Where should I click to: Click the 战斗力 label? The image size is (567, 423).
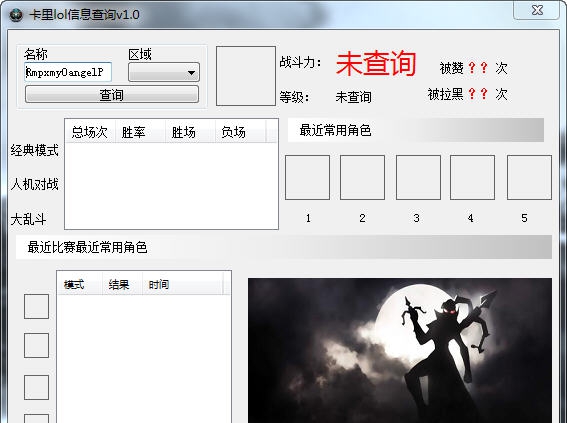click(300, 62)
